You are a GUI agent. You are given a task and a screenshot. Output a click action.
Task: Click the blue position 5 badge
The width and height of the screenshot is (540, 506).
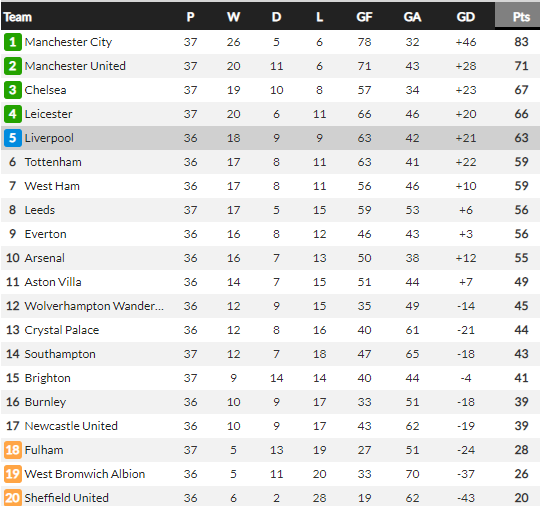13,138
